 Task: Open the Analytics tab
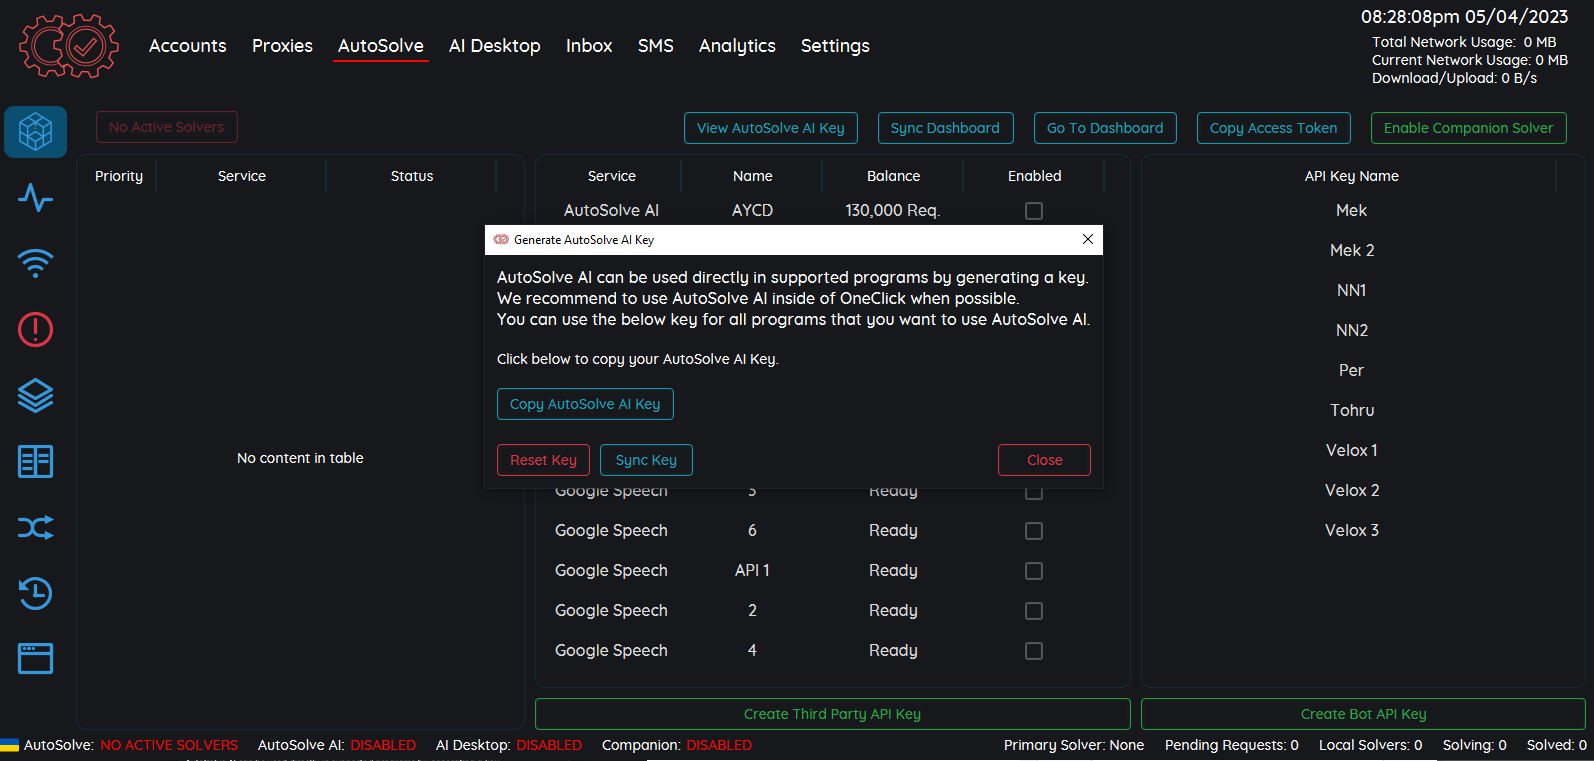pyautogui.click(x=737, y=46)
